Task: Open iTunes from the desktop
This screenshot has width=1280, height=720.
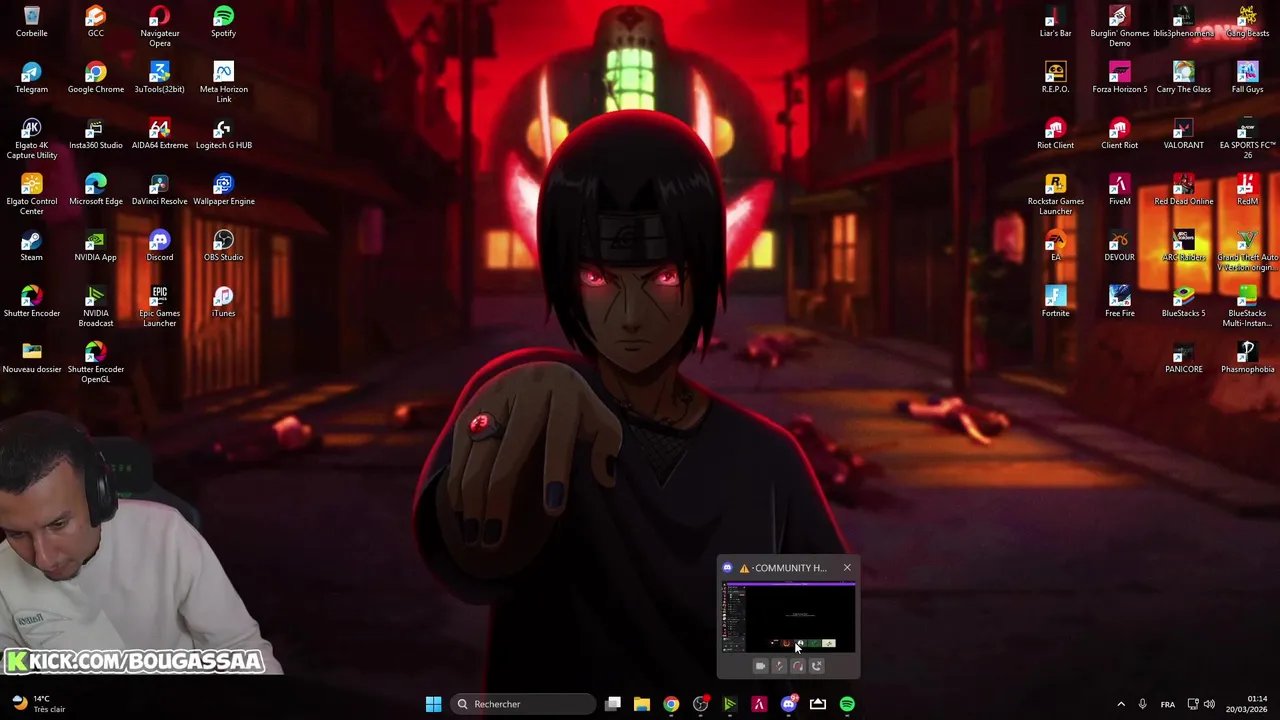Action: (x=223, y=302)
